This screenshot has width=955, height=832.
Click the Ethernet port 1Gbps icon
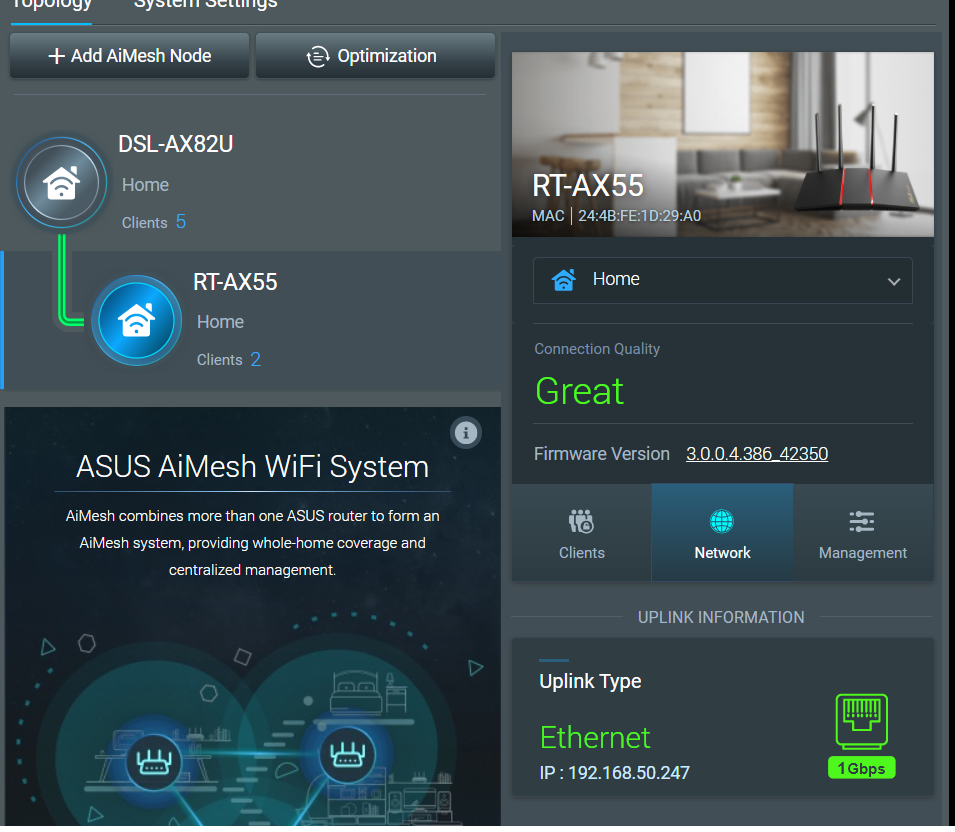861,721
